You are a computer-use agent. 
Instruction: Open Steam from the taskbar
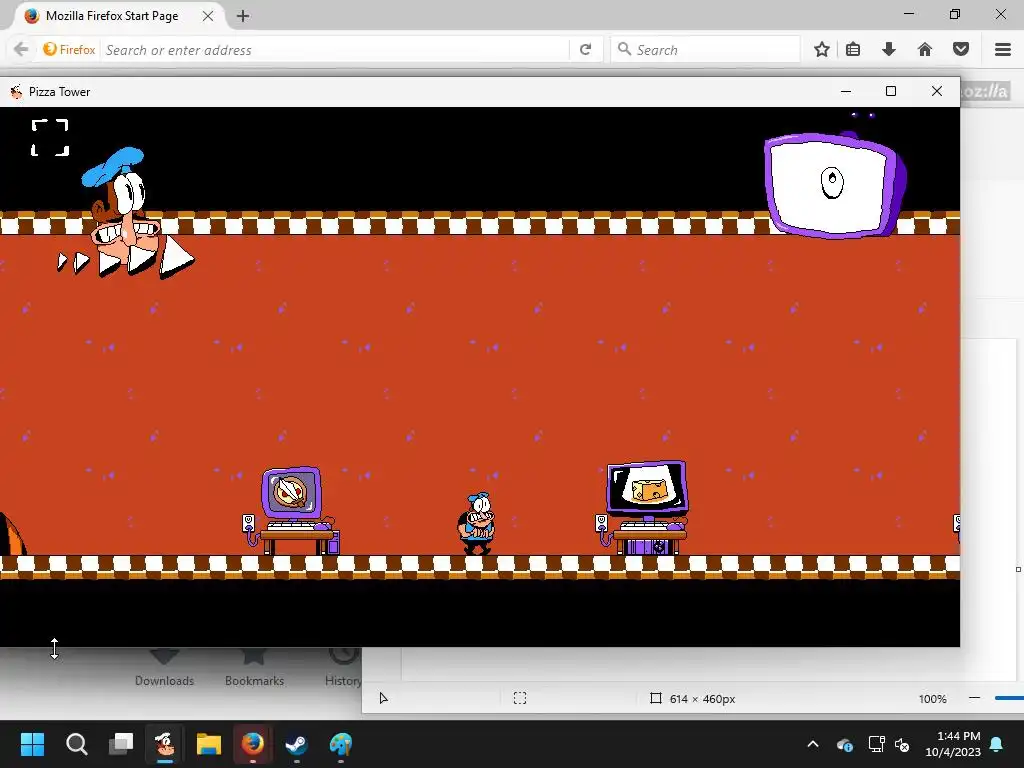tap(297, 744)
